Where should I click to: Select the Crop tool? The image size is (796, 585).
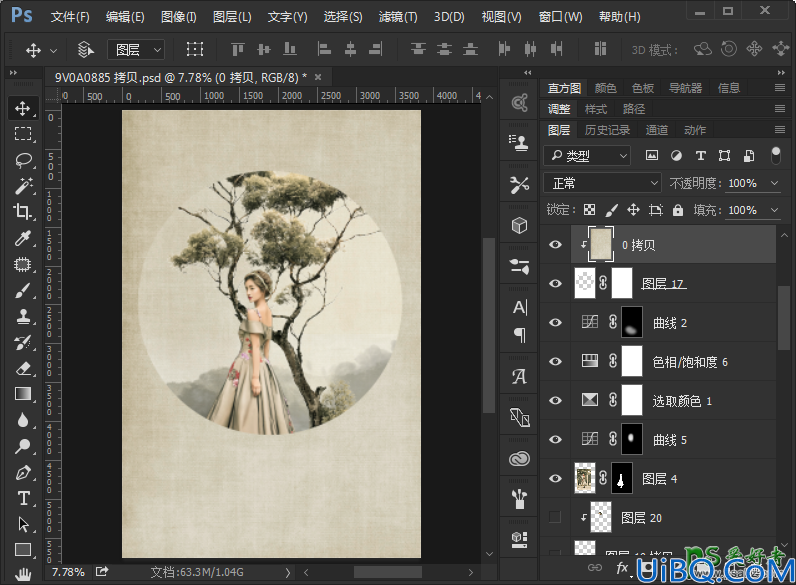22,212
